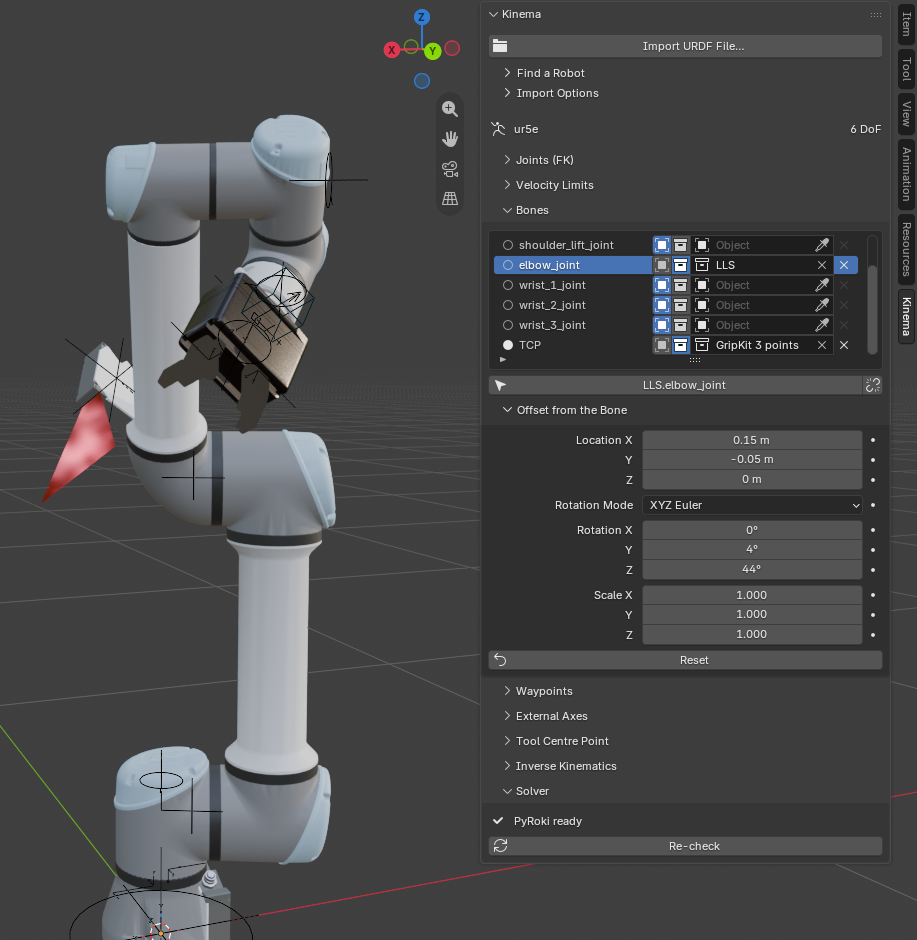Switch perspective/orthographic grid icon
Image resolution: width=917 pixels, height=940 pixels.
point(450,198)
